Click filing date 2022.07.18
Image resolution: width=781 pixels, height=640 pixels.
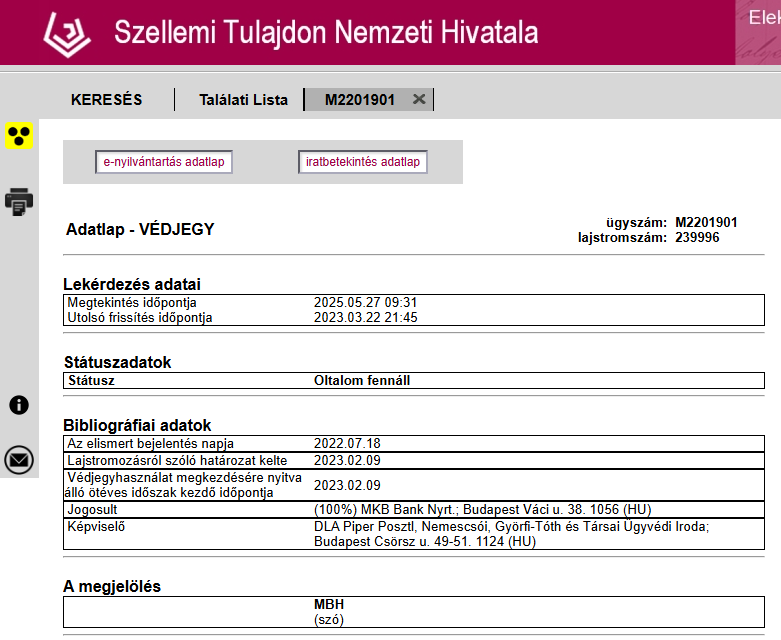(347, 443)
